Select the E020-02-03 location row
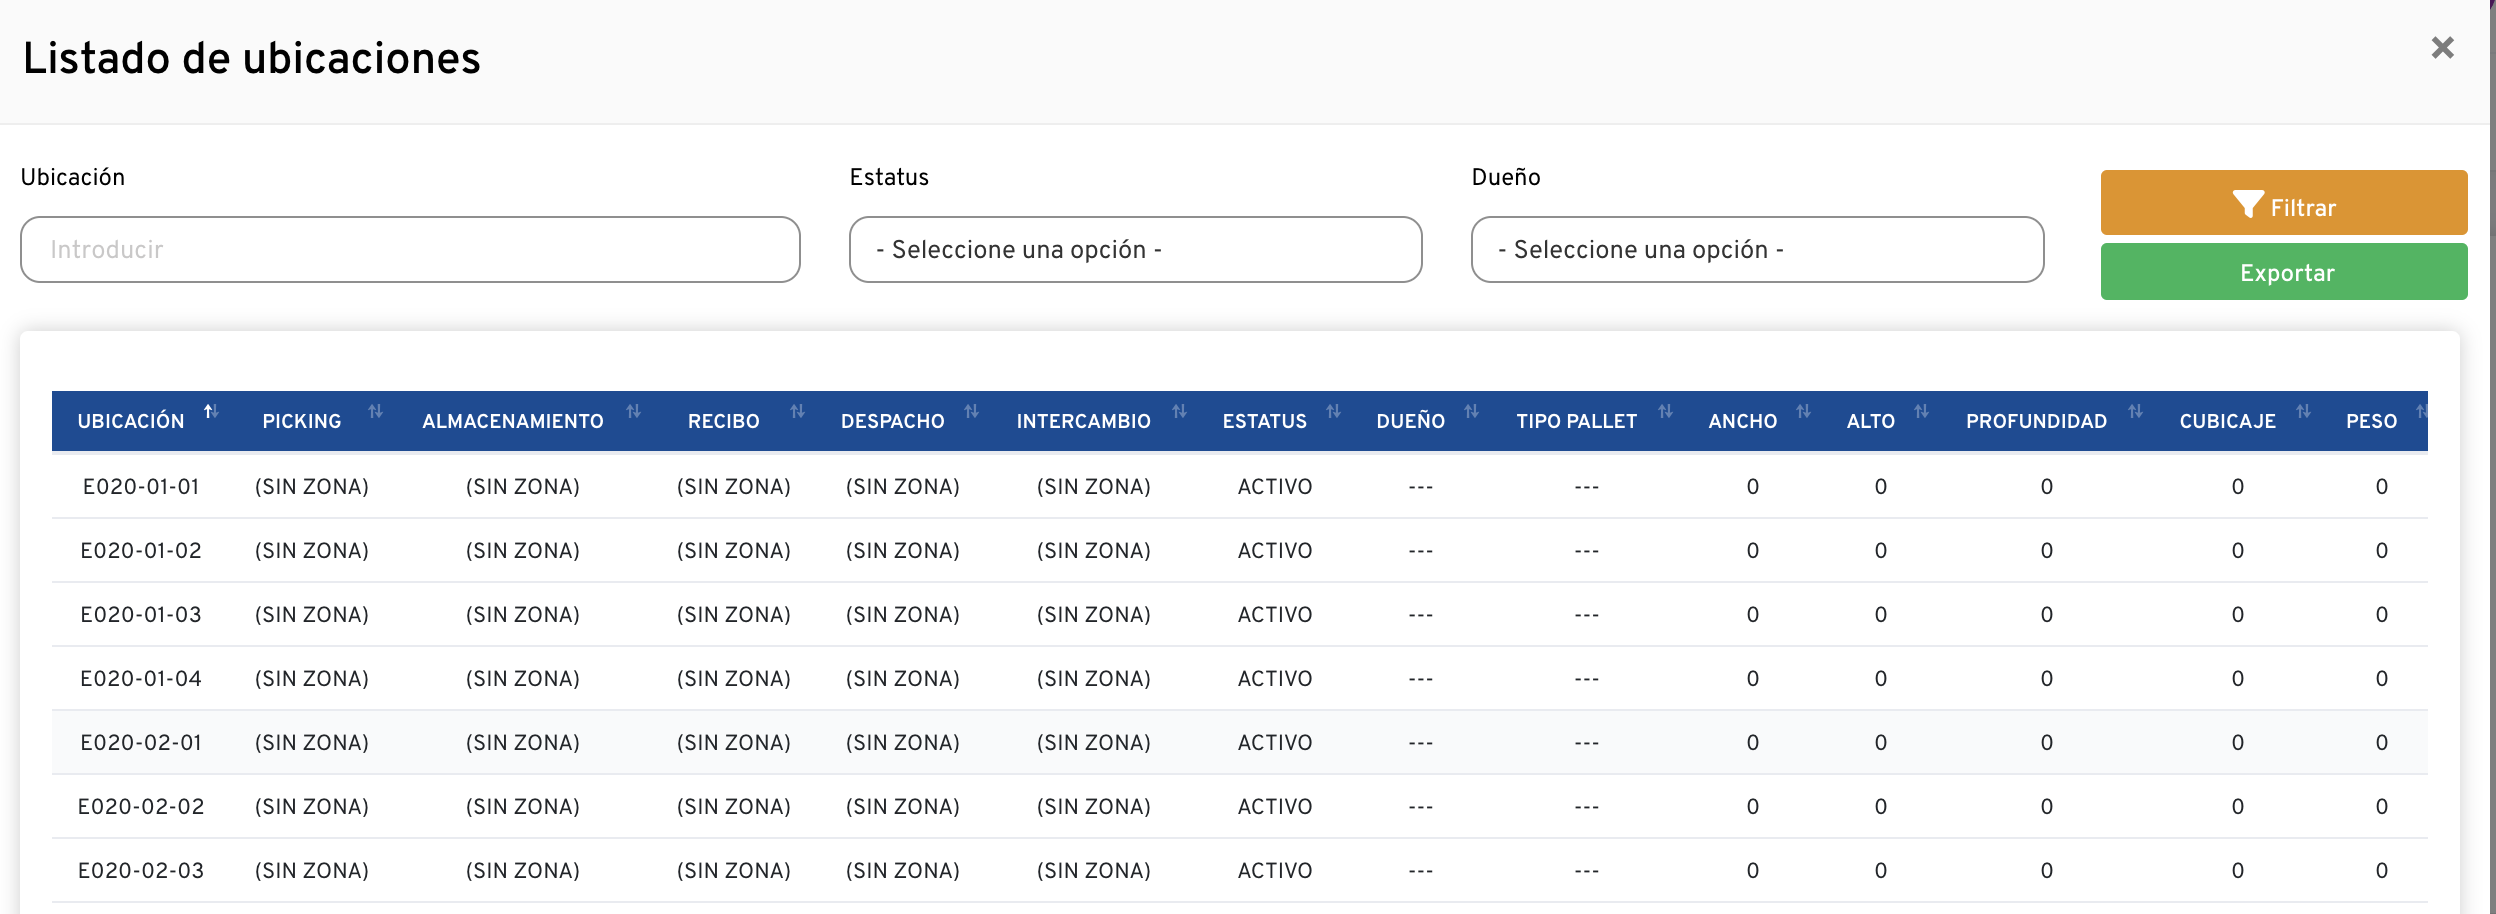This screenshot has height=914, width=2496. pyautogui.click(x=141, y=871)
